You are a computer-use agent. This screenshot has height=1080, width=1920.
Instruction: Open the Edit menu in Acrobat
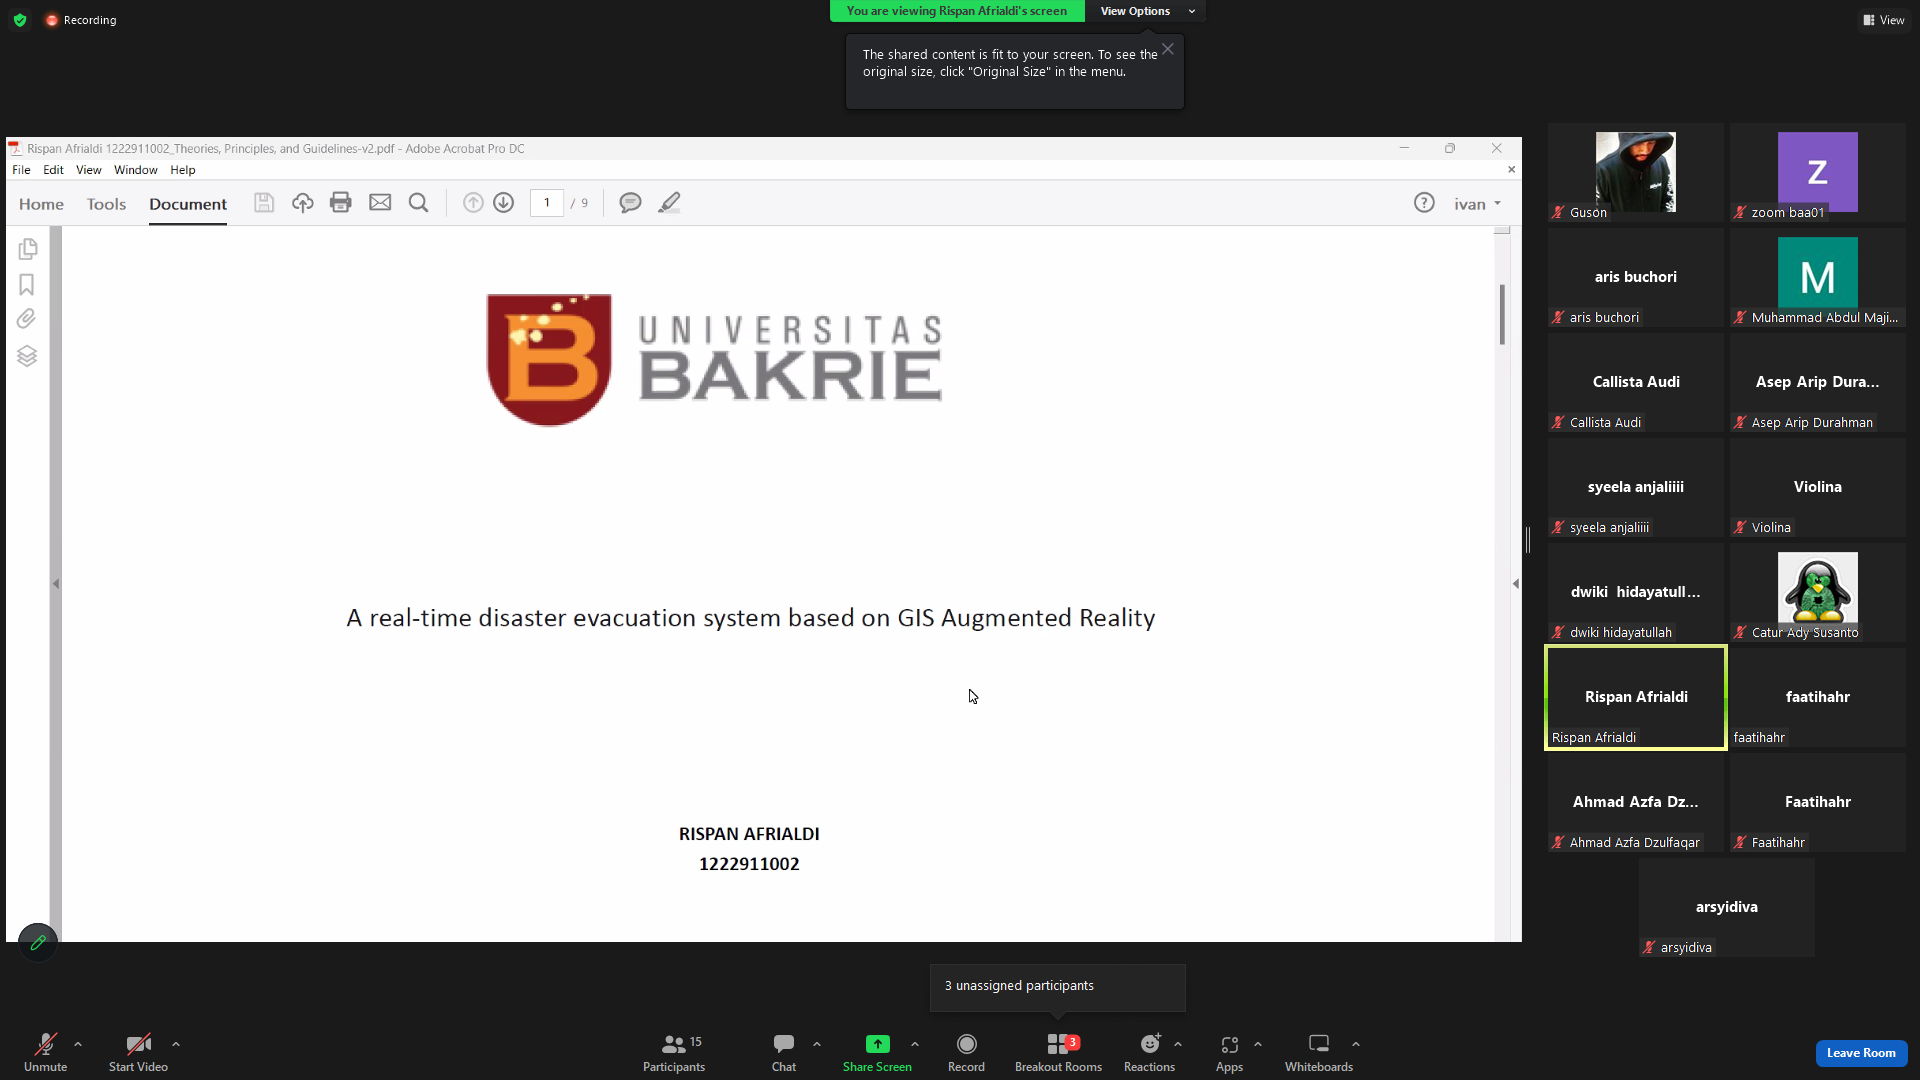pyautogui.click(x=53, y=170)
